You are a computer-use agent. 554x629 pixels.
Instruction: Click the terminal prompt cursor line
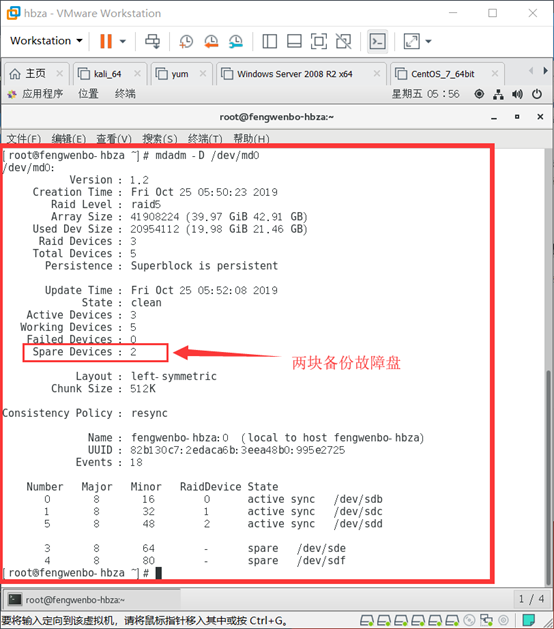click(x=82, y=573)
